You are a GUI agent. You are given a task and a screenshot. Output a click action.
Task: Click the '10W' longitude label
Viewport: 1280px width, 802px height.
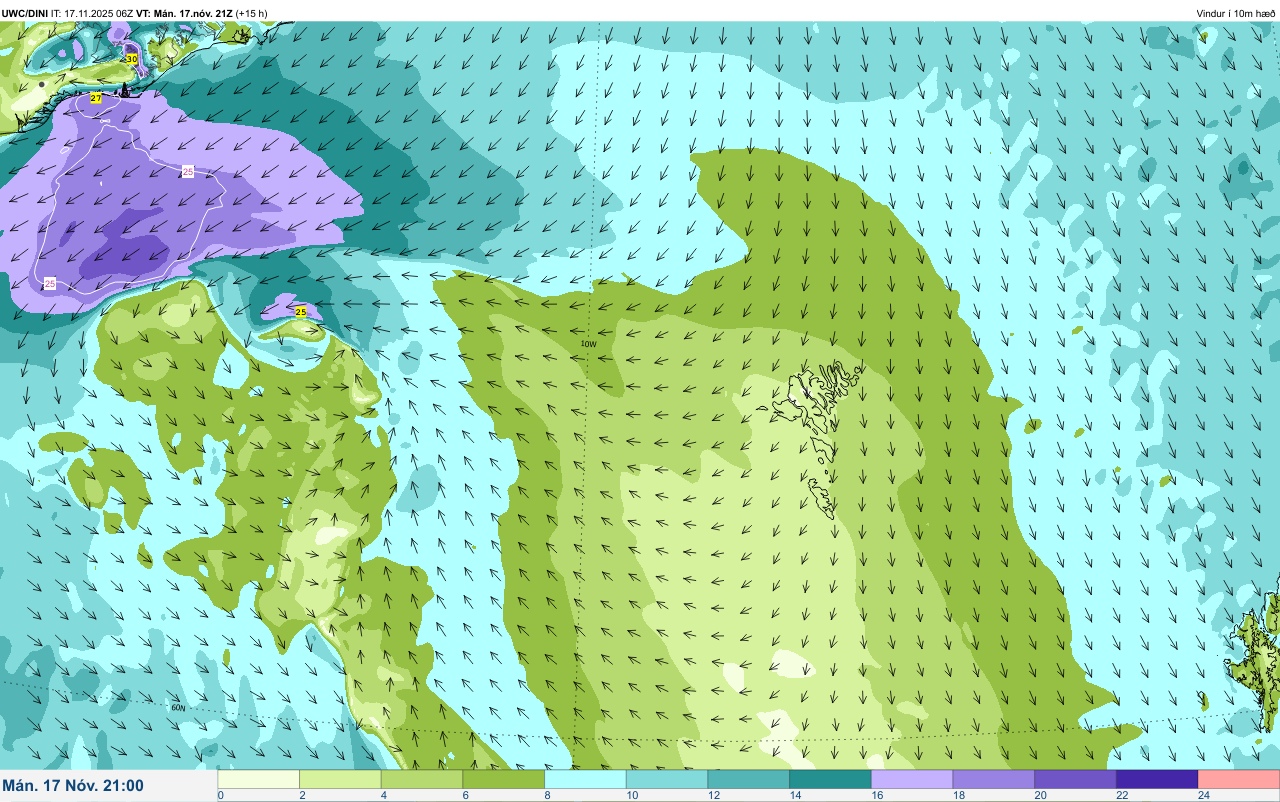coord(588,344)
